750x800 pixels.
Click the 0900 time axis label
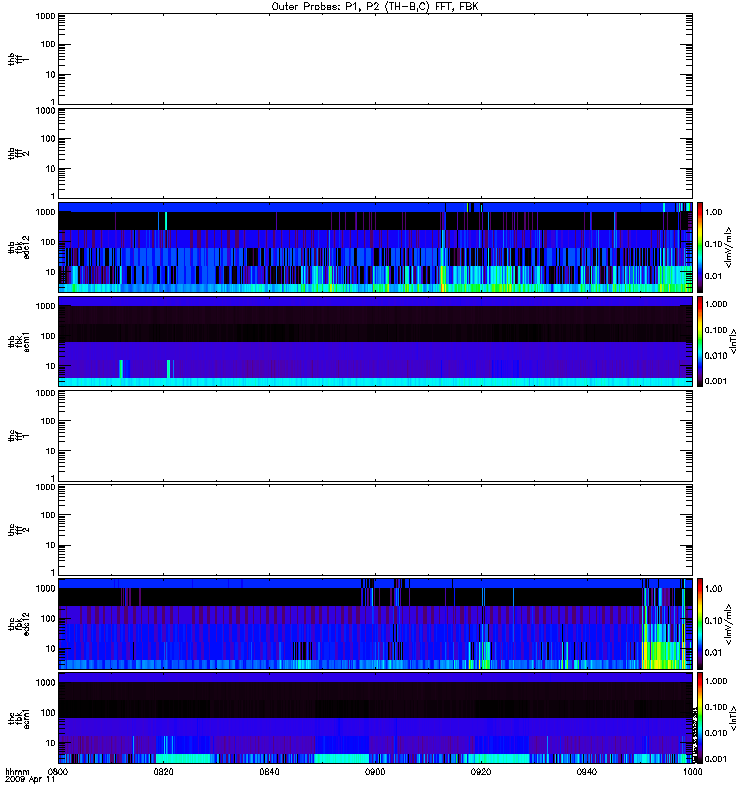click(x=375, y=772)
